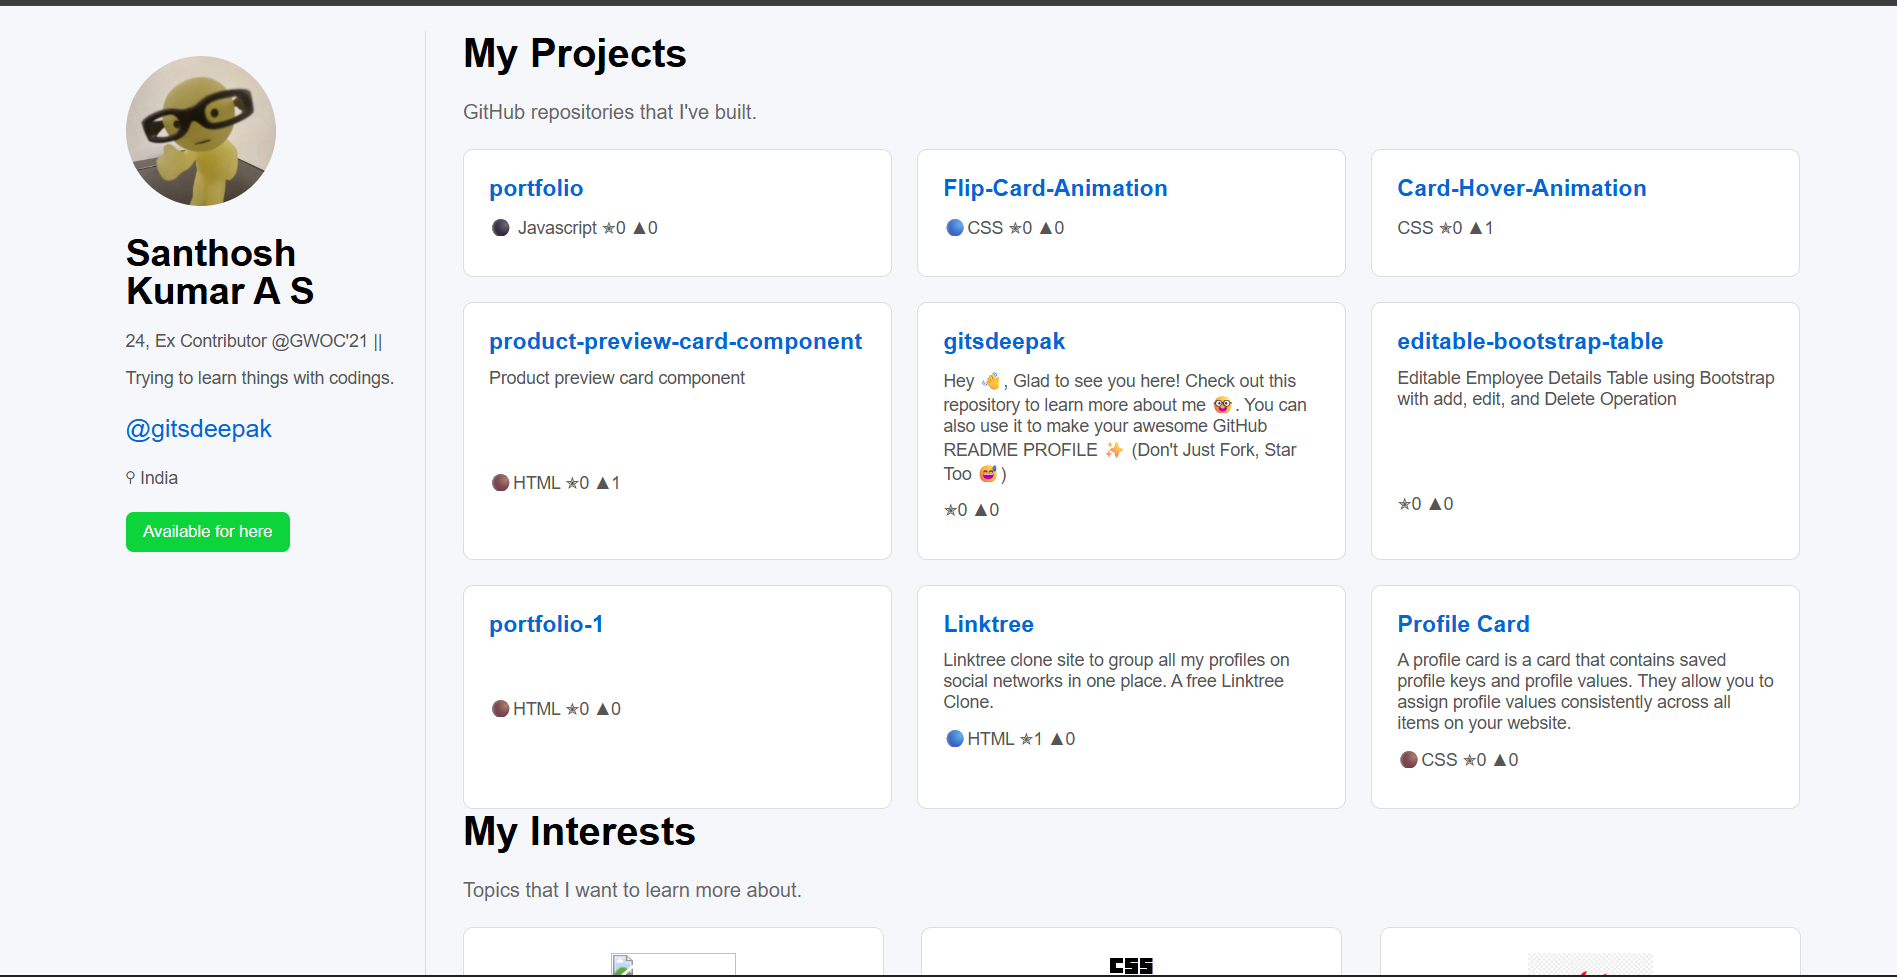
Task: Click the star icon in editable-bootstrap-table card
Action: coord(1404,504)
